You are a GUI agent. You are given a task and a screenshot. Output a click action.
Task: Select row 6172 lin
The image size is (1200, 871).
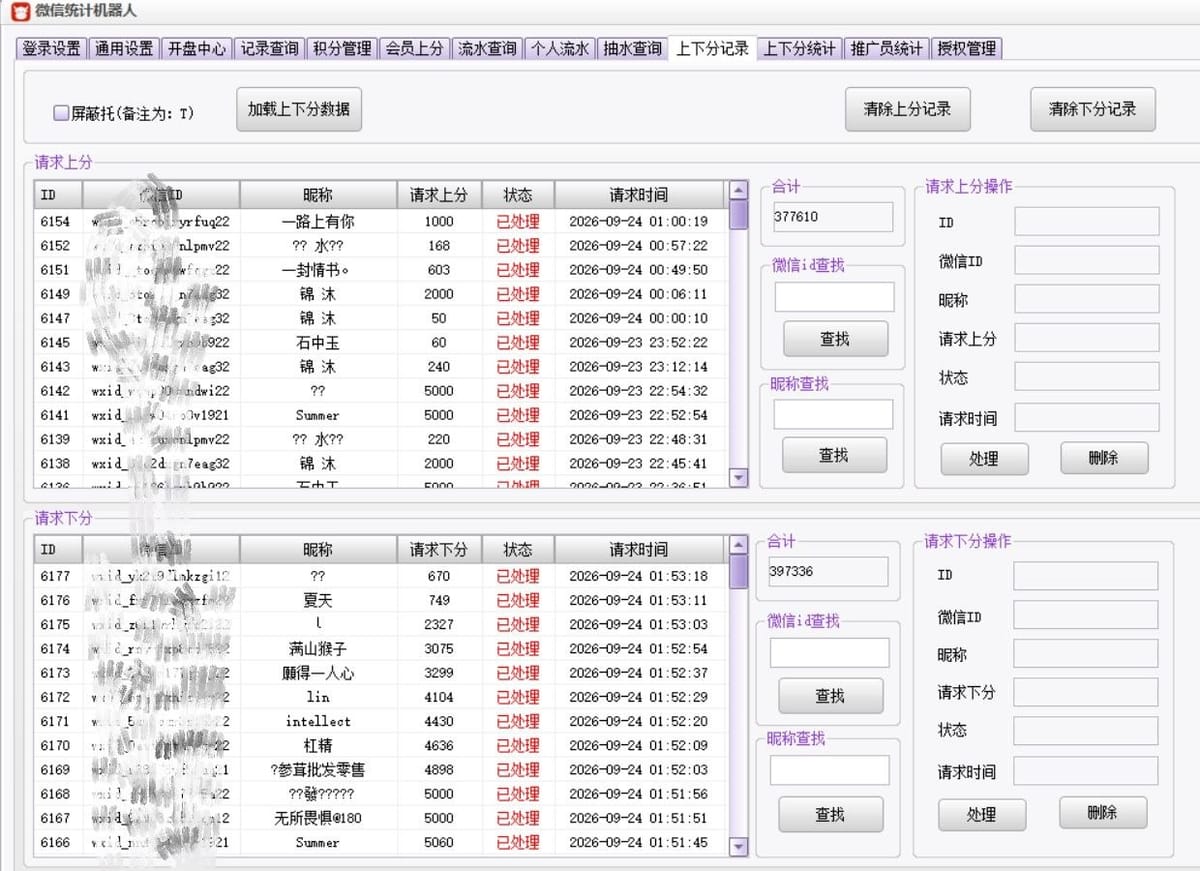(380, 697)
